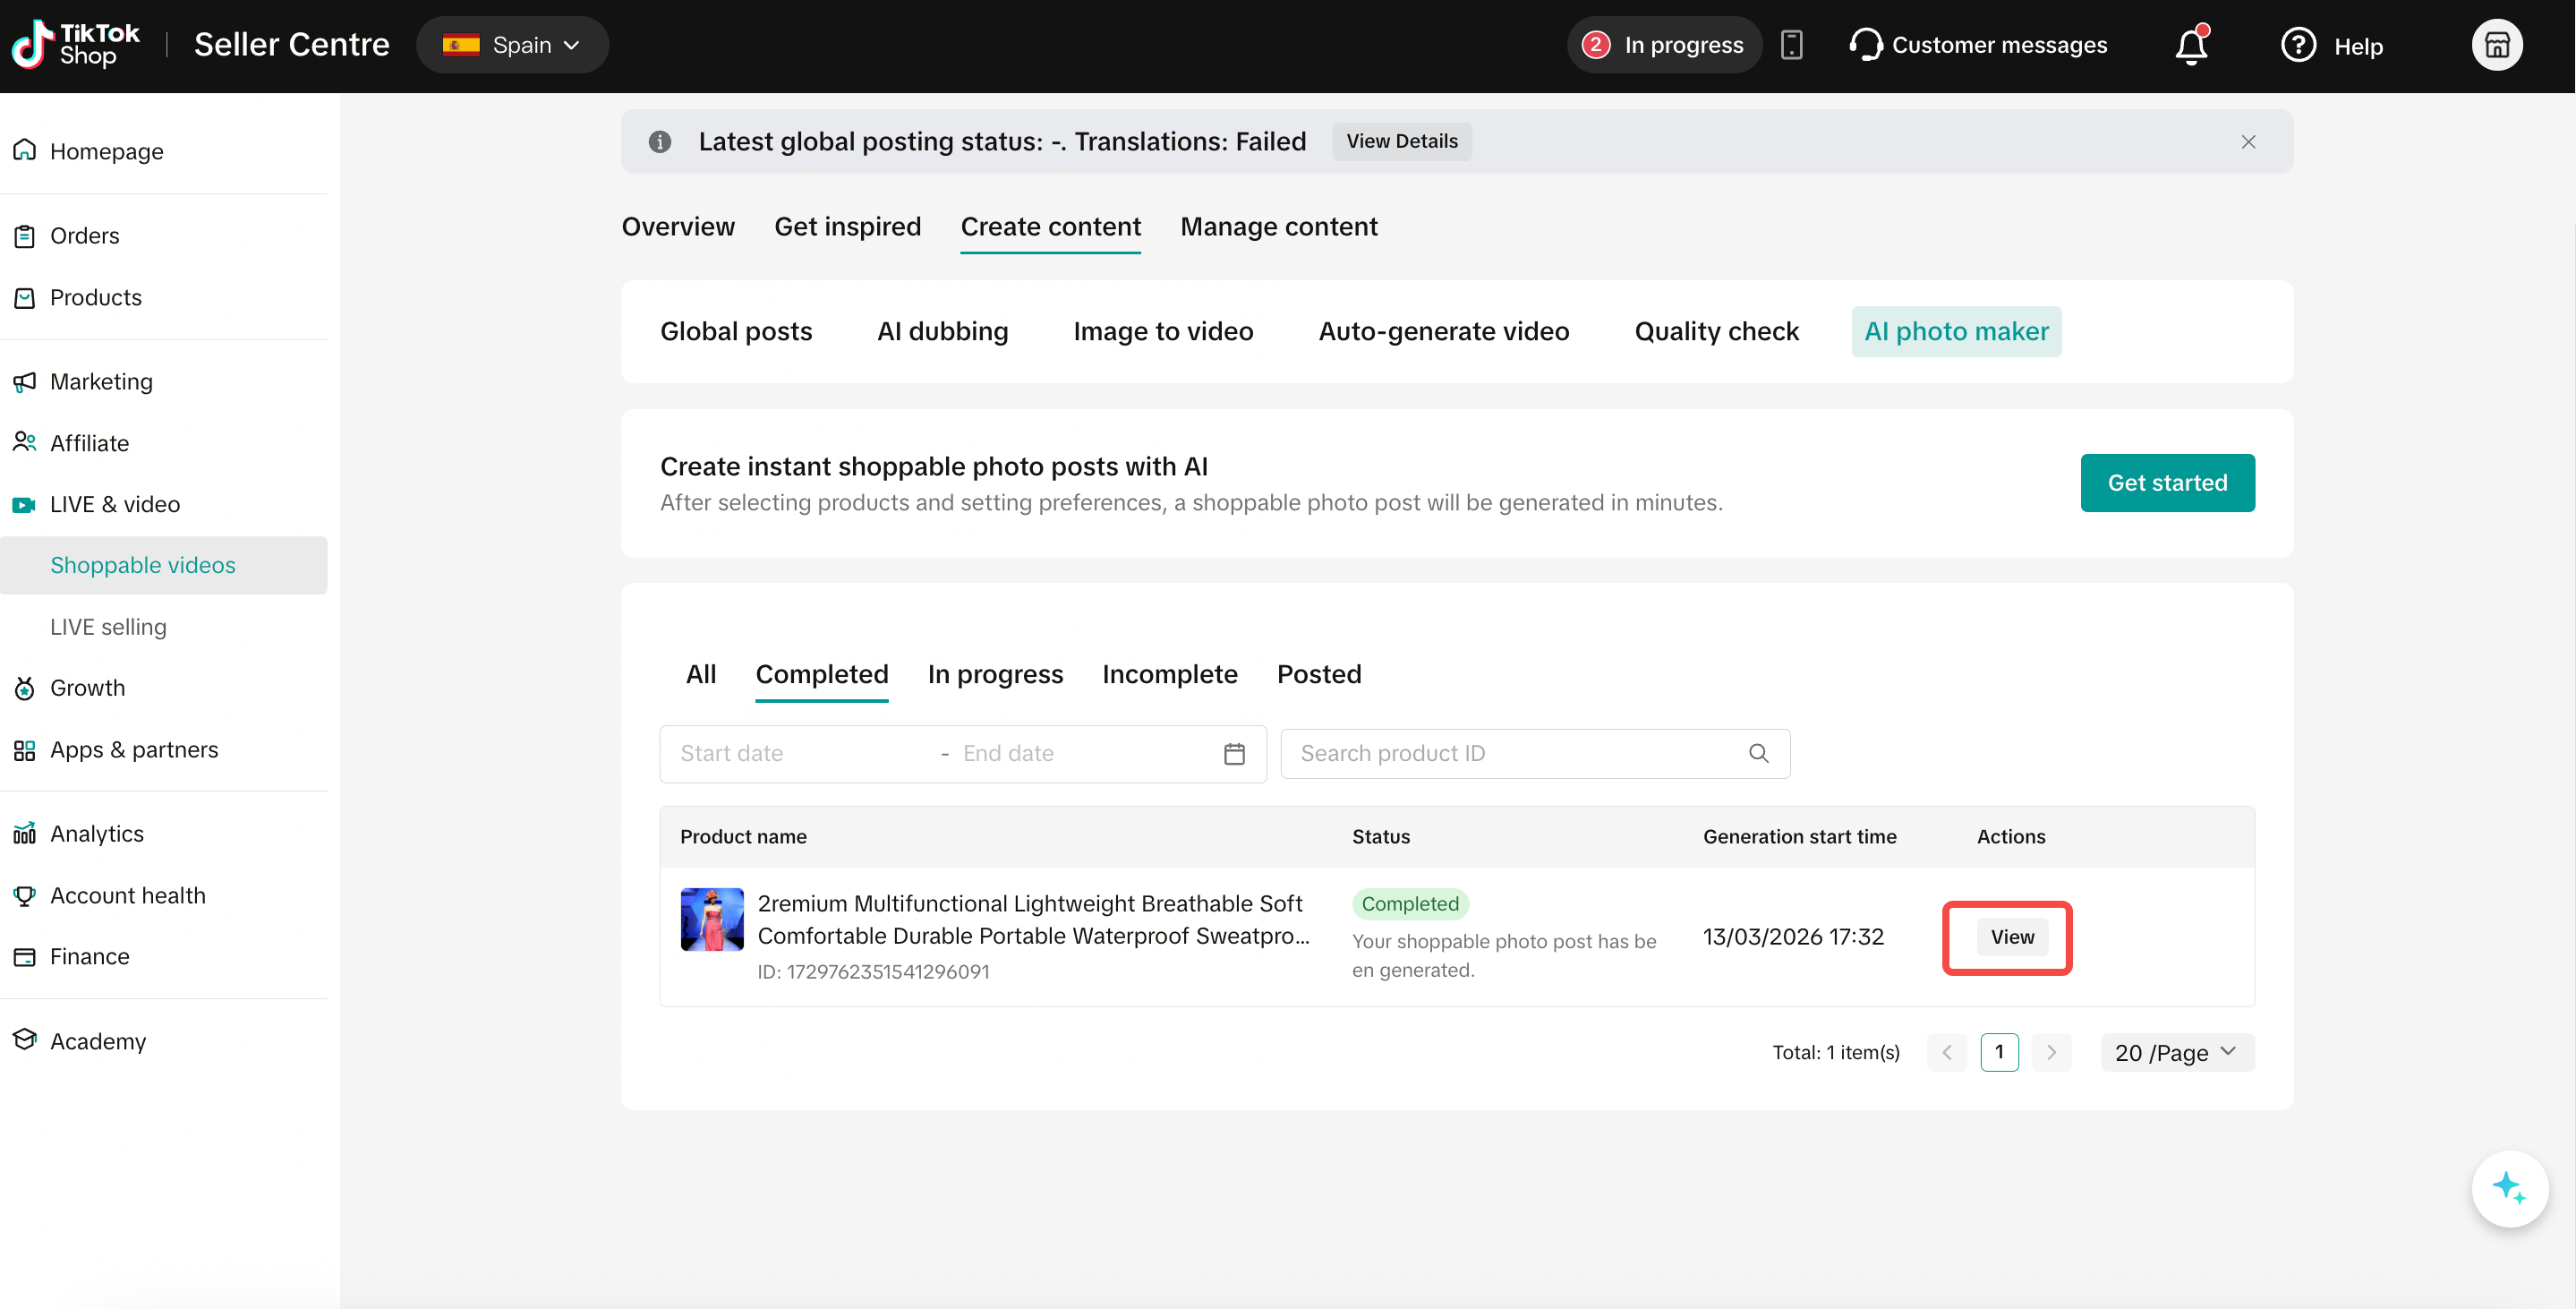
Task: Click the notification bell icon
Action: [x=2190, y=46]
